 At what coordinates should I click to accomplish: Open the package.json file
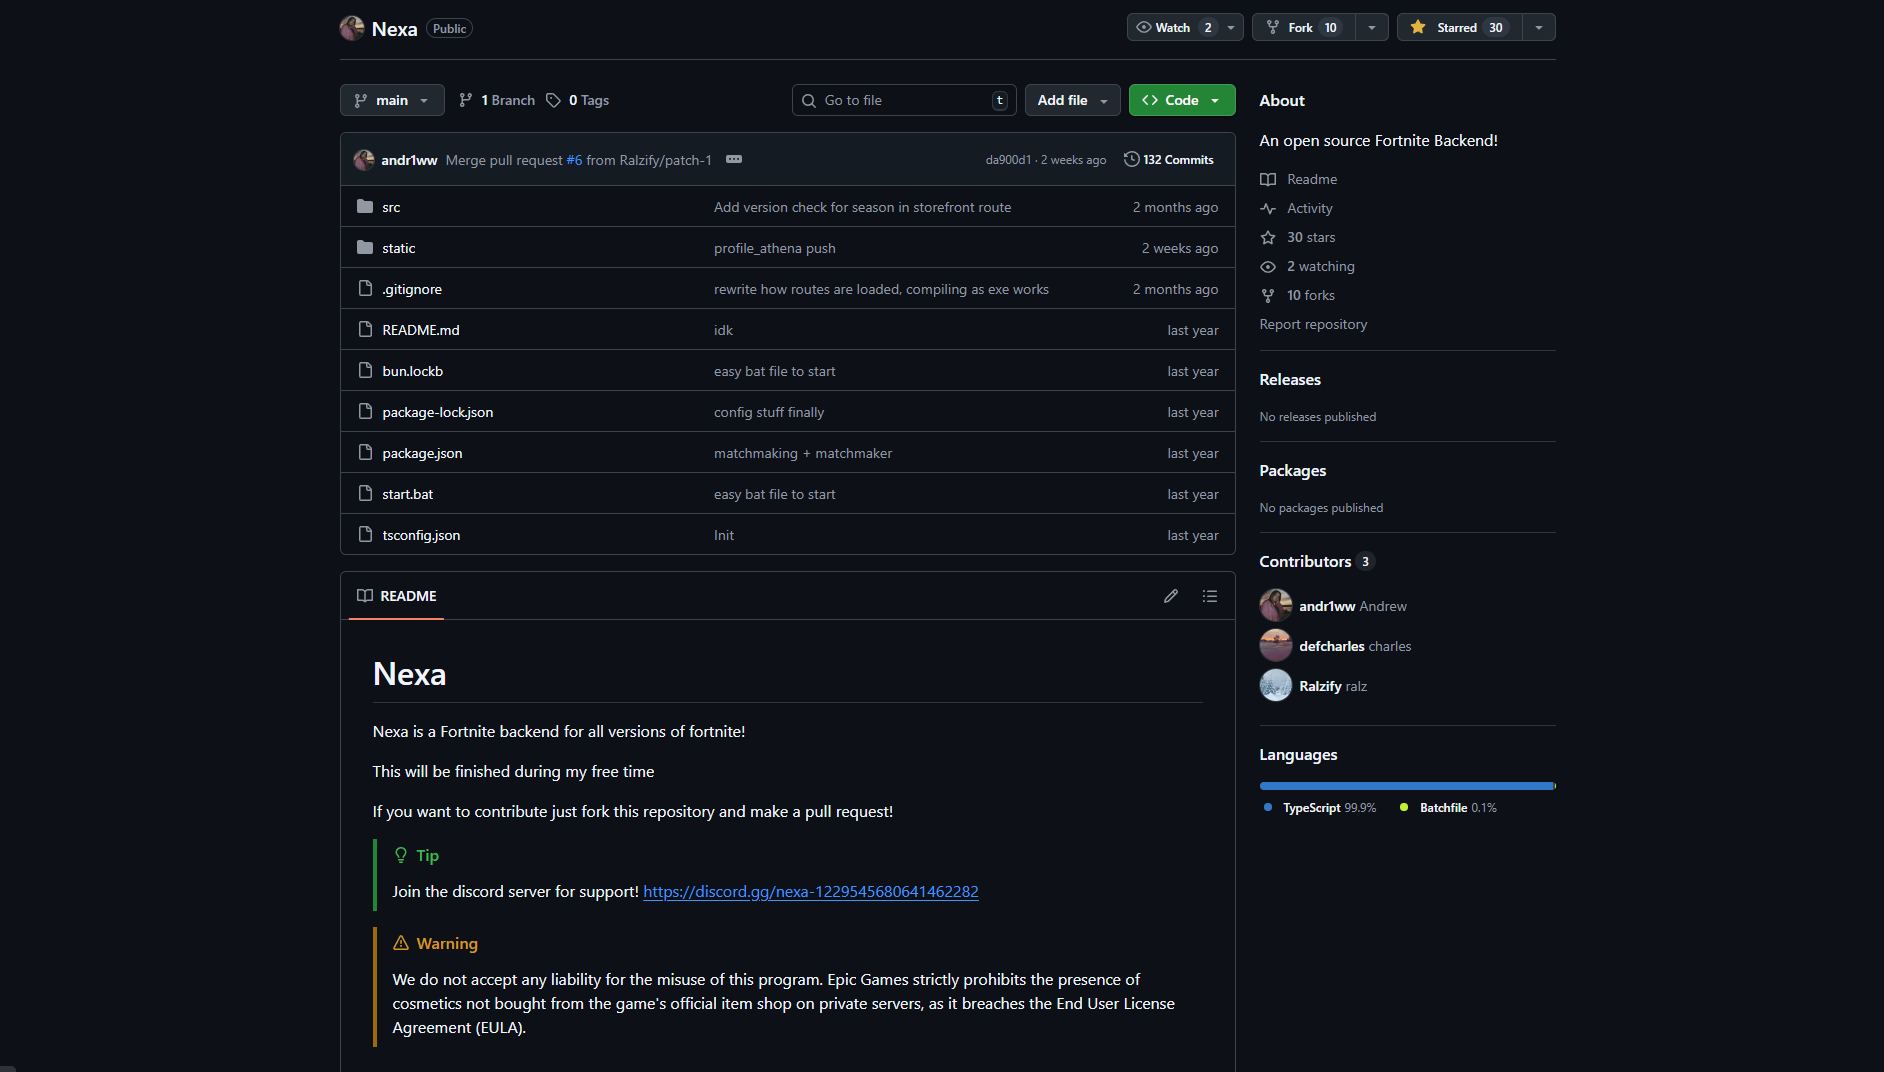pyautogui.click(x=422, y=454)
